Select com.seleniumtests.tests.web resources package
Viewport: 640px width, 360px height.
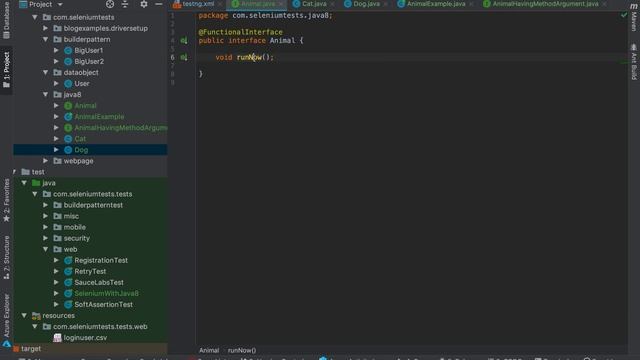100,327
